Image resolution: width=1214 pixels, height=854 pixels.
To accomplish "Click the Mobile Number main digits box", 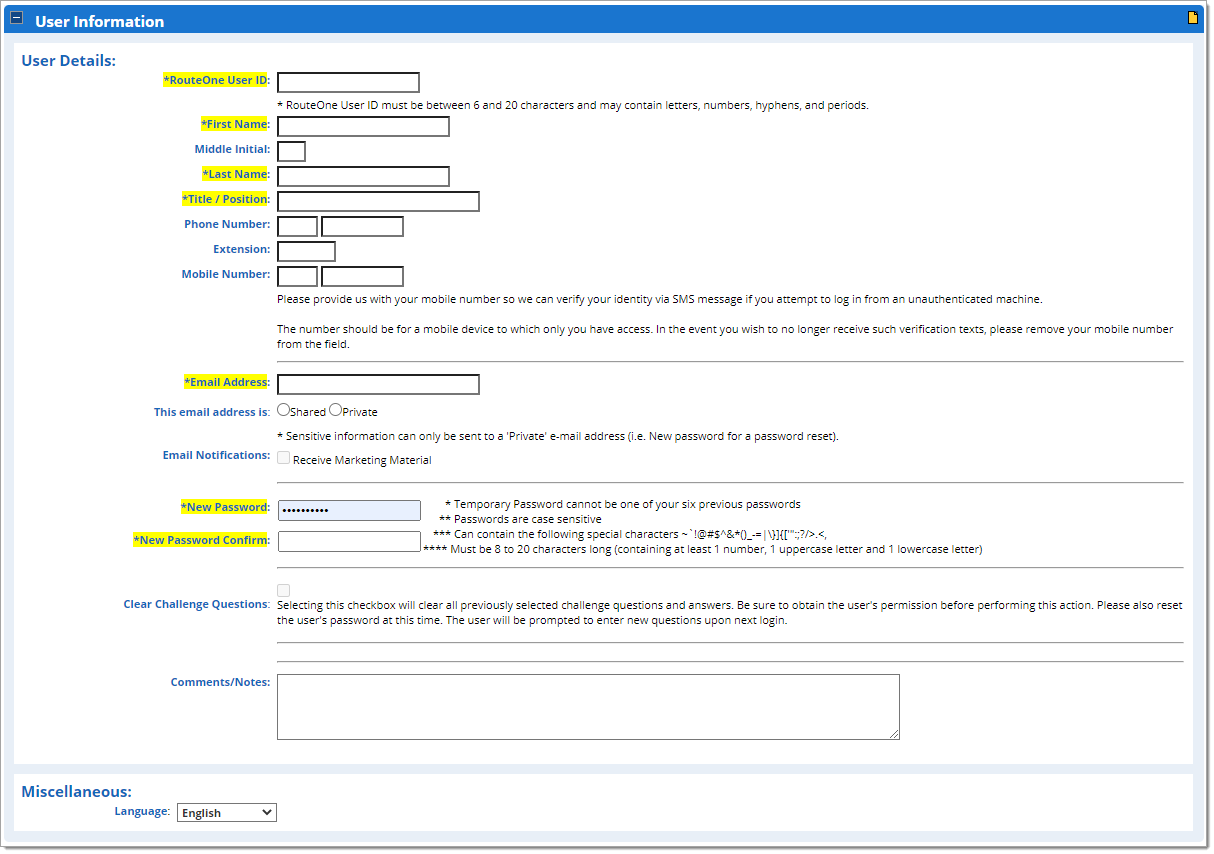I will [x=362, y=276].
